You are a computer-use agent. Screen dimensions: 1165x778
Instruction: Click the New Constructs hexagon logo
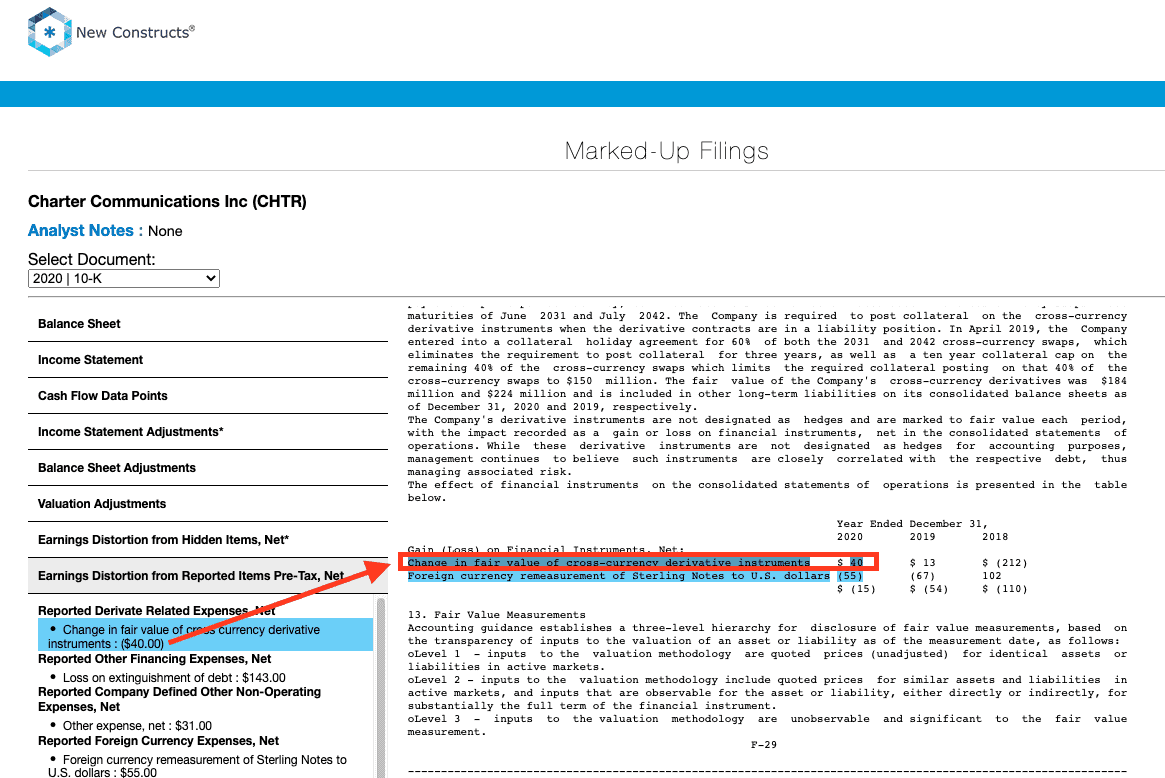(x=49, y=32)
